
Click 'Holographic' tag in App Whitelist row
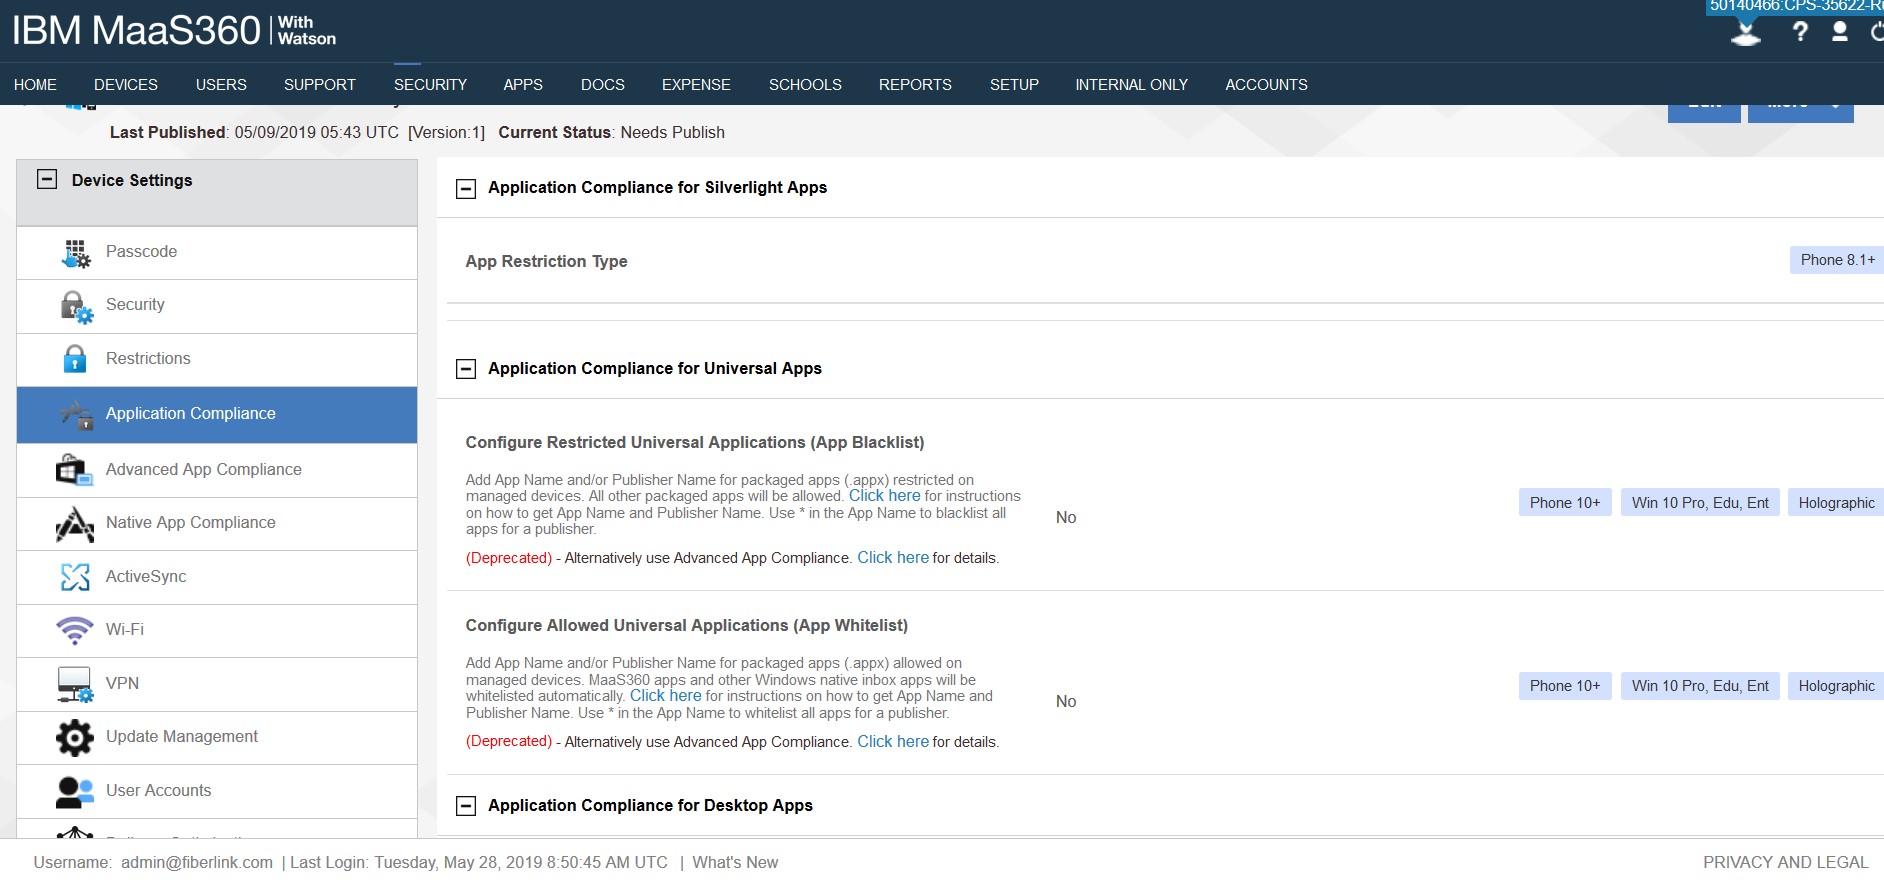(x=1836, y=686)
